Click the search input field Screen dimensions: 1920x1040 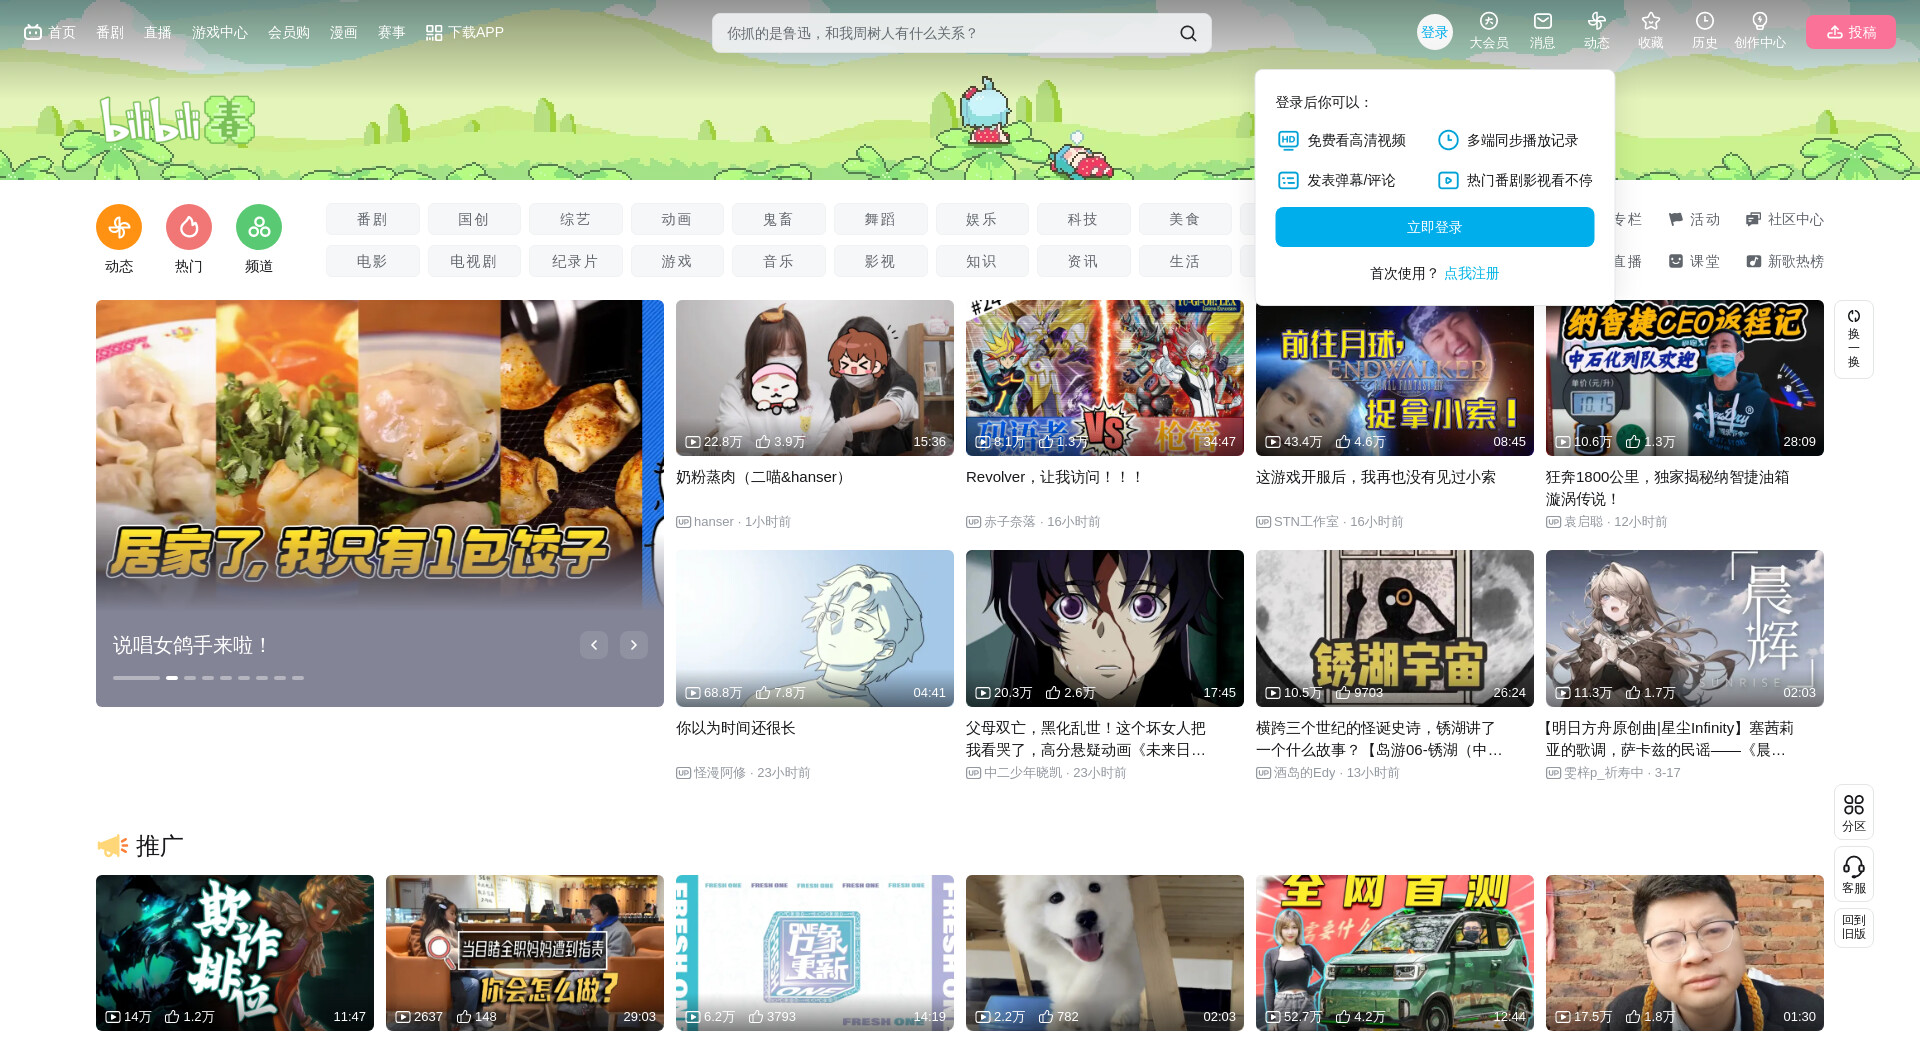(945, 33)
